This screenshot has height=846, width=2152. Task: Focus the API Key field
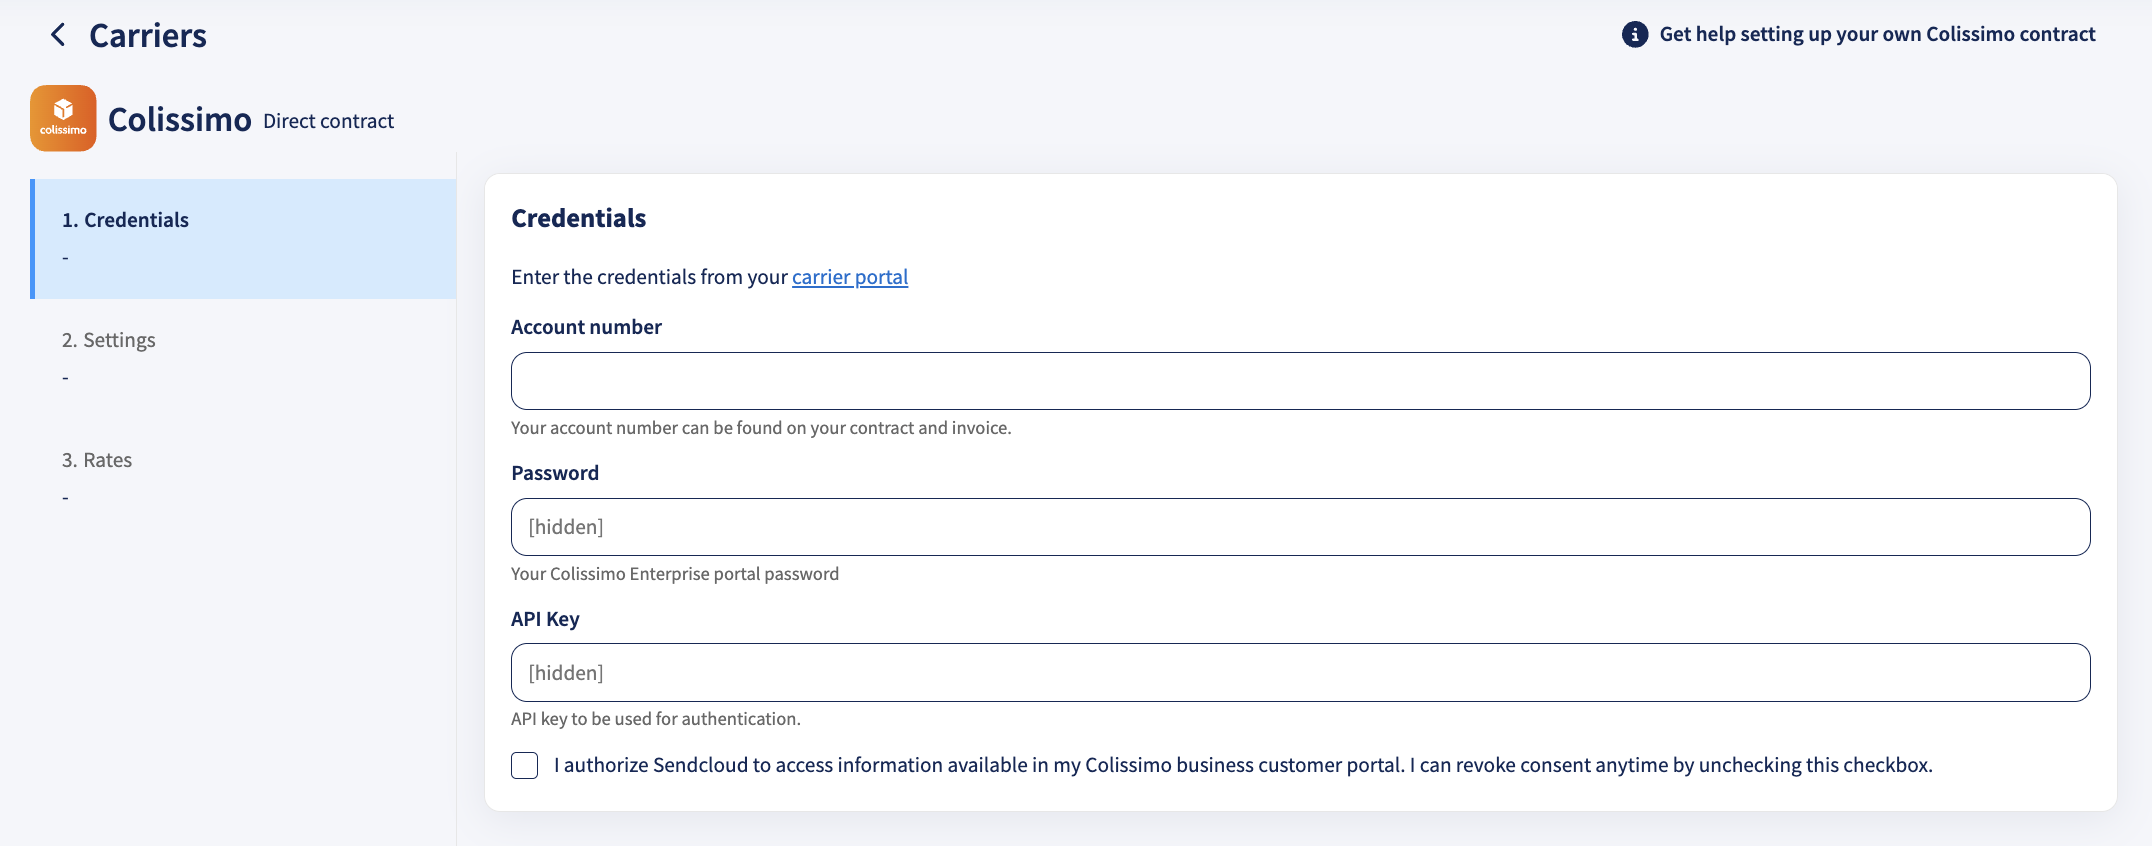click(x=1300, y=673)
